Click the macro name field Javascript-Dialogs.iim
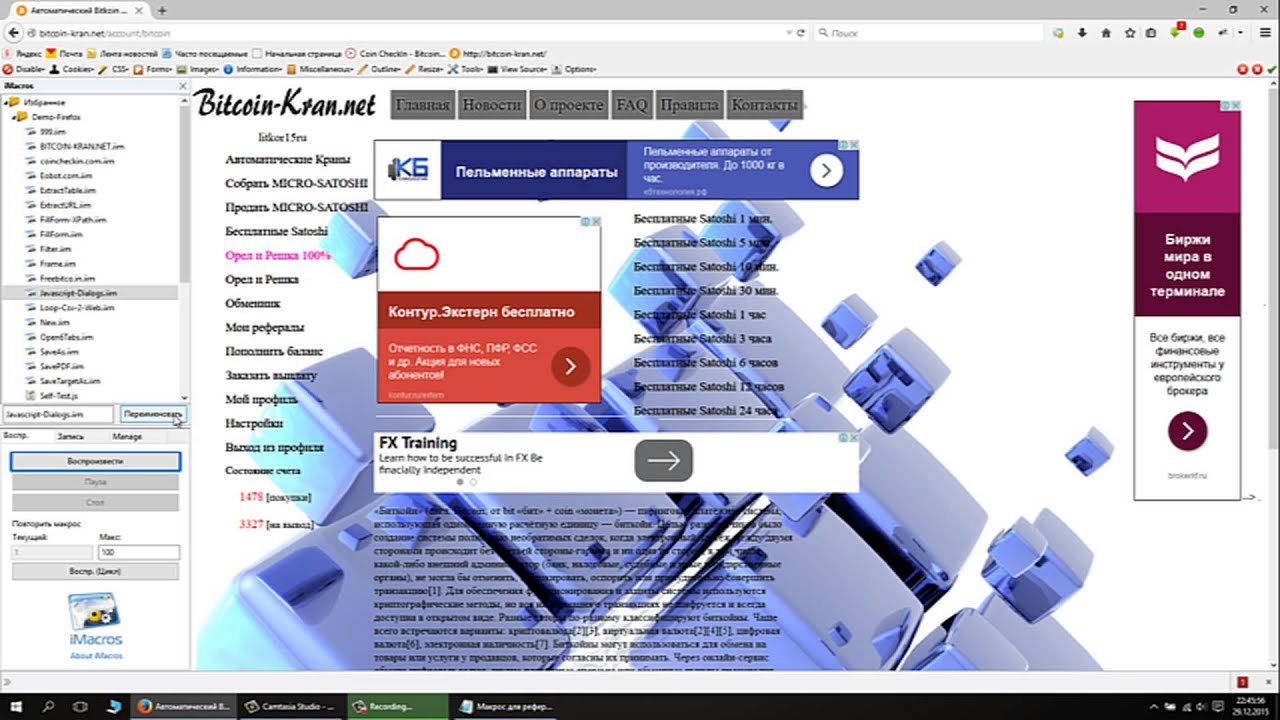This screenshot has height=720, width=1280. 57,414
